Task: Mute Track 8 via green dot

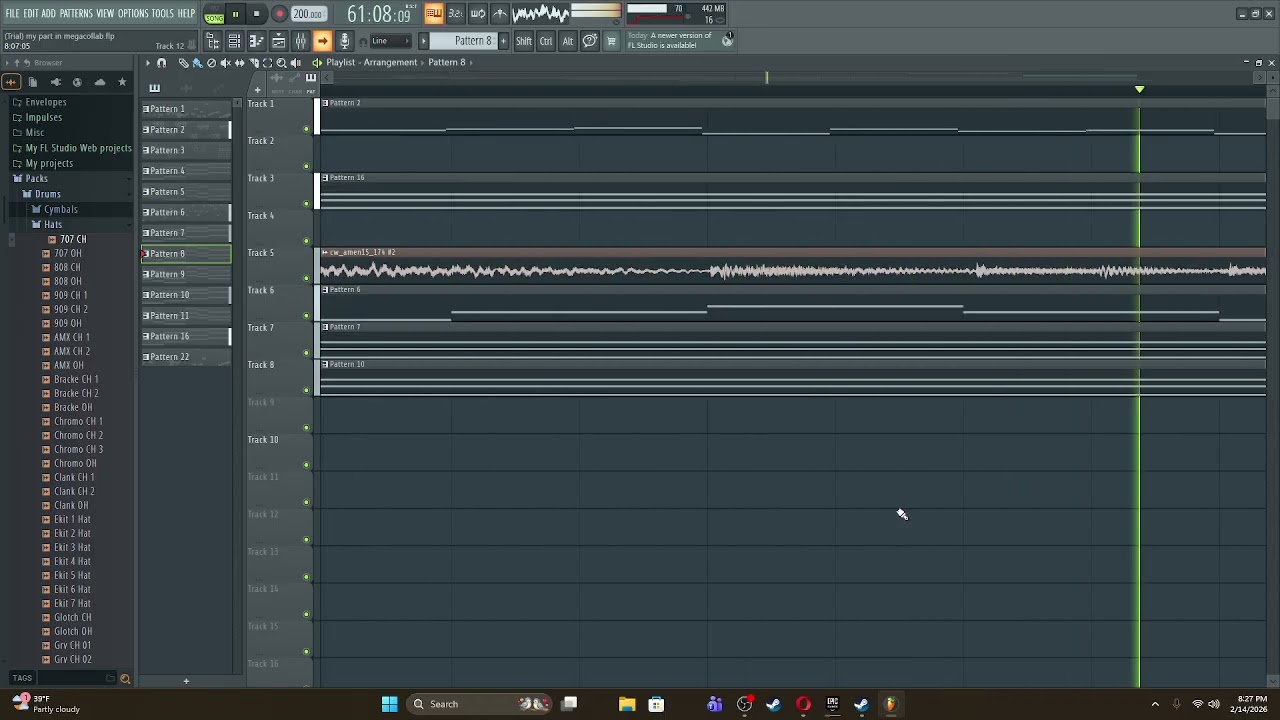Action: (x=306, y=390)
